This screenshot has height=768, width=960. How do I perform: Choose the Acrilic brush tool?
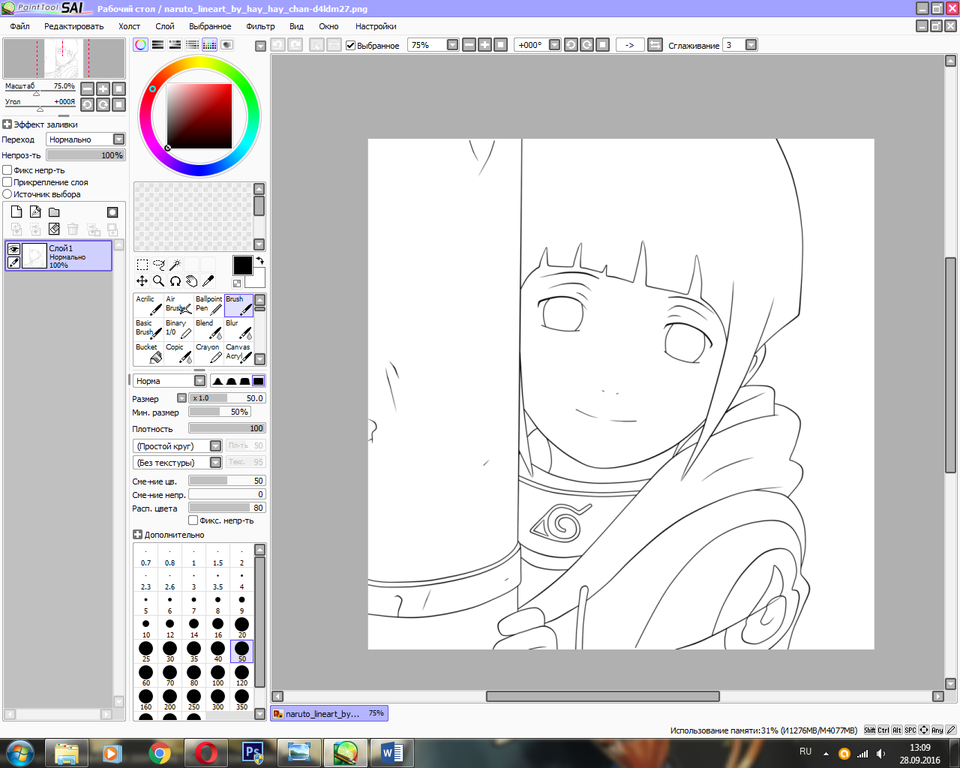point(148,305)
